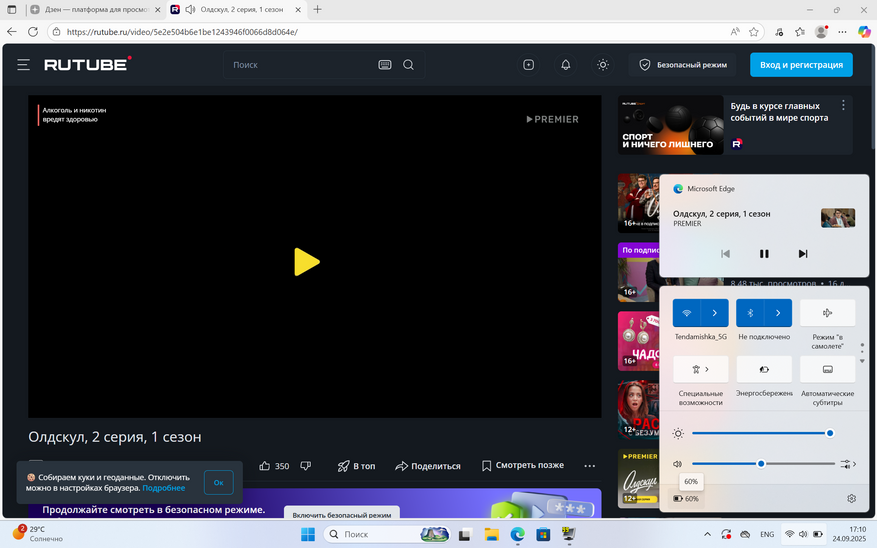Mute tab via the speaker icon
The image size is (877, 548).
[190, 10]
